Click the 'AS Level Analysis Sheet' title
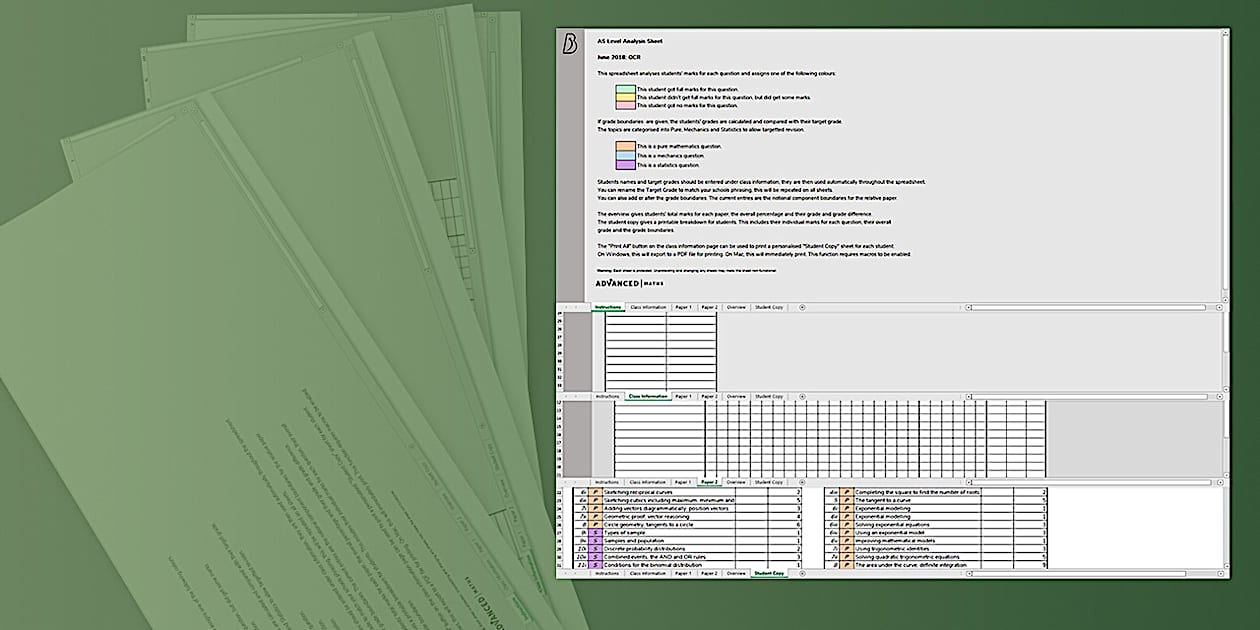This screenshot has width=1260, height=630. (x=629, y=41)
